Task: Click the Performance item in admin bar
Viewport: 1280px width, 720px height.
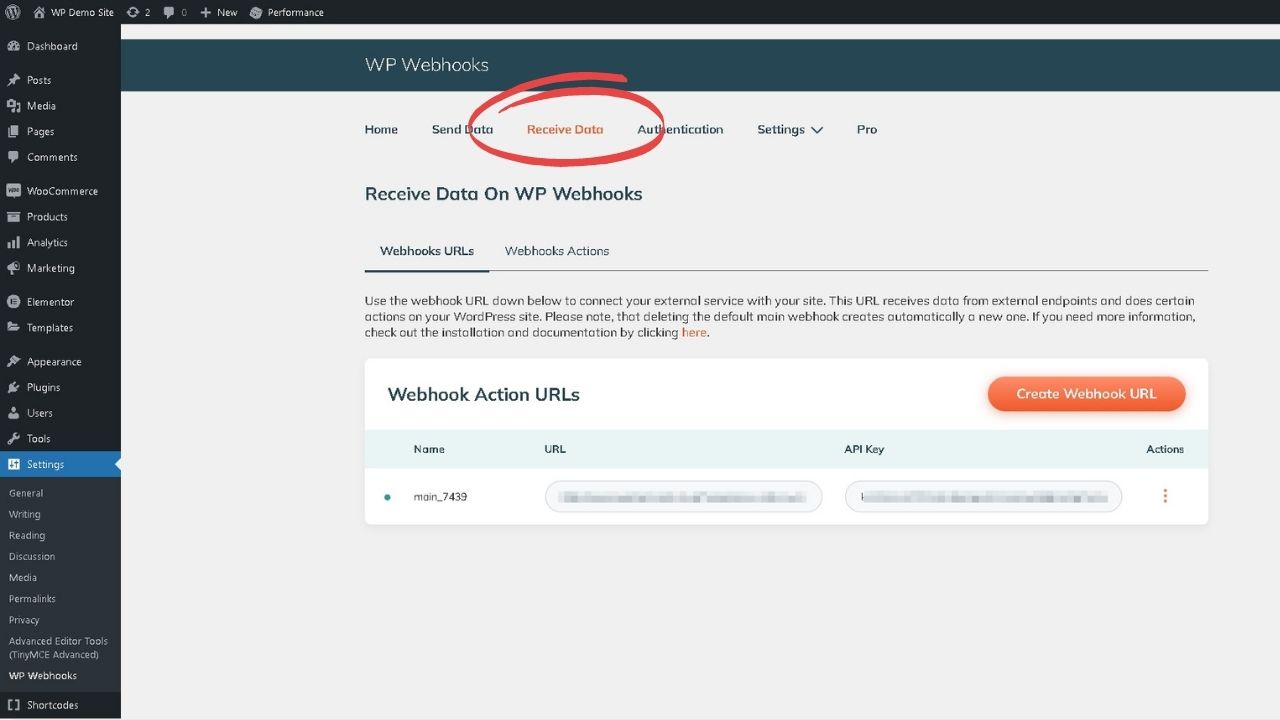Action: tap(286, 12)
